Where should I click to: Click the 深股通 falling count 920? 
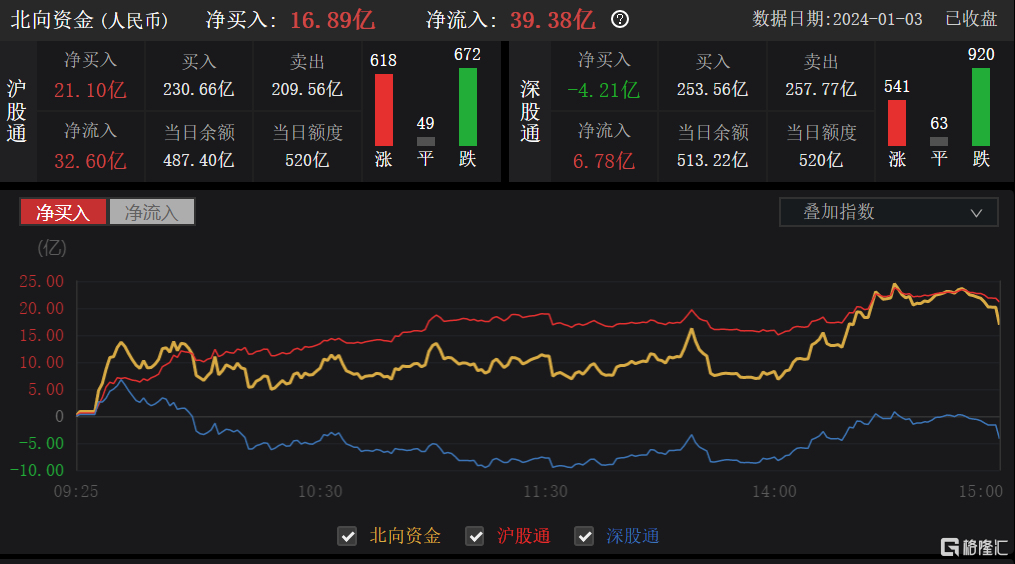[x=981, y=55]
